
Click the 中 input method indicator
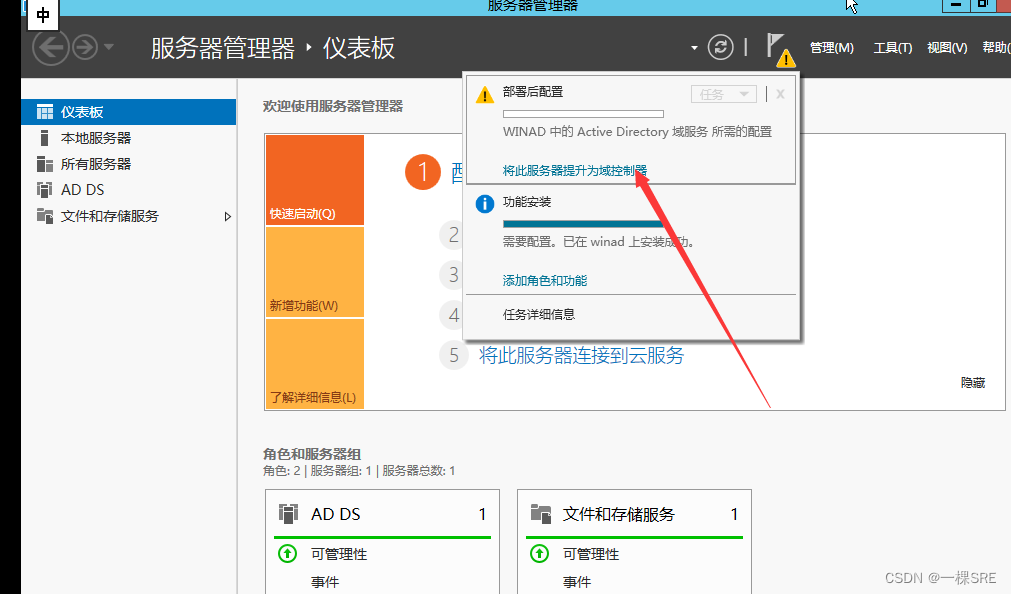pyautogui.click(x=41, y=16)
